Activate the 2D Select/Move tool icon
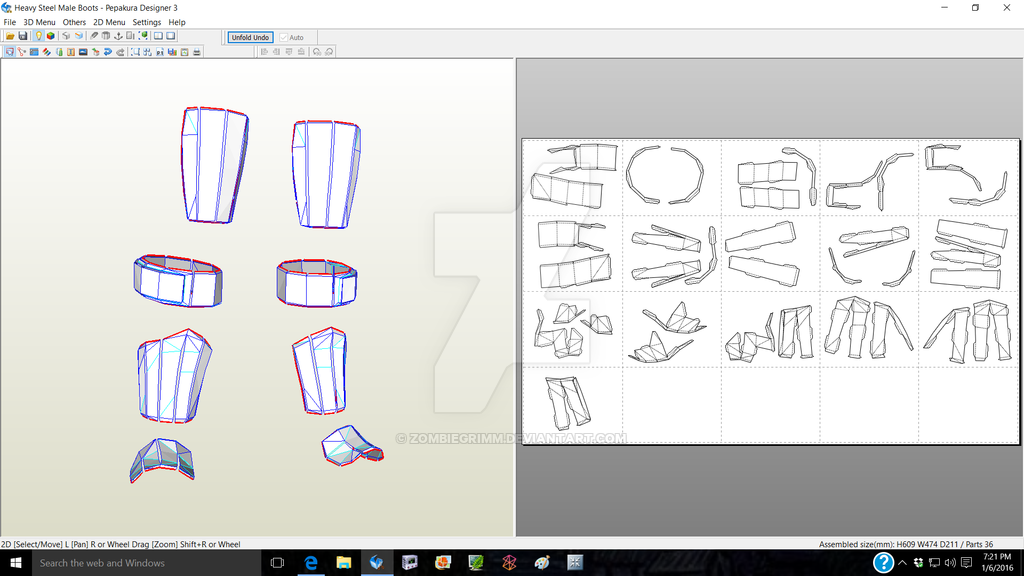Image resolution: width=1024 pixels, height=576 pixels. (10, 52)
